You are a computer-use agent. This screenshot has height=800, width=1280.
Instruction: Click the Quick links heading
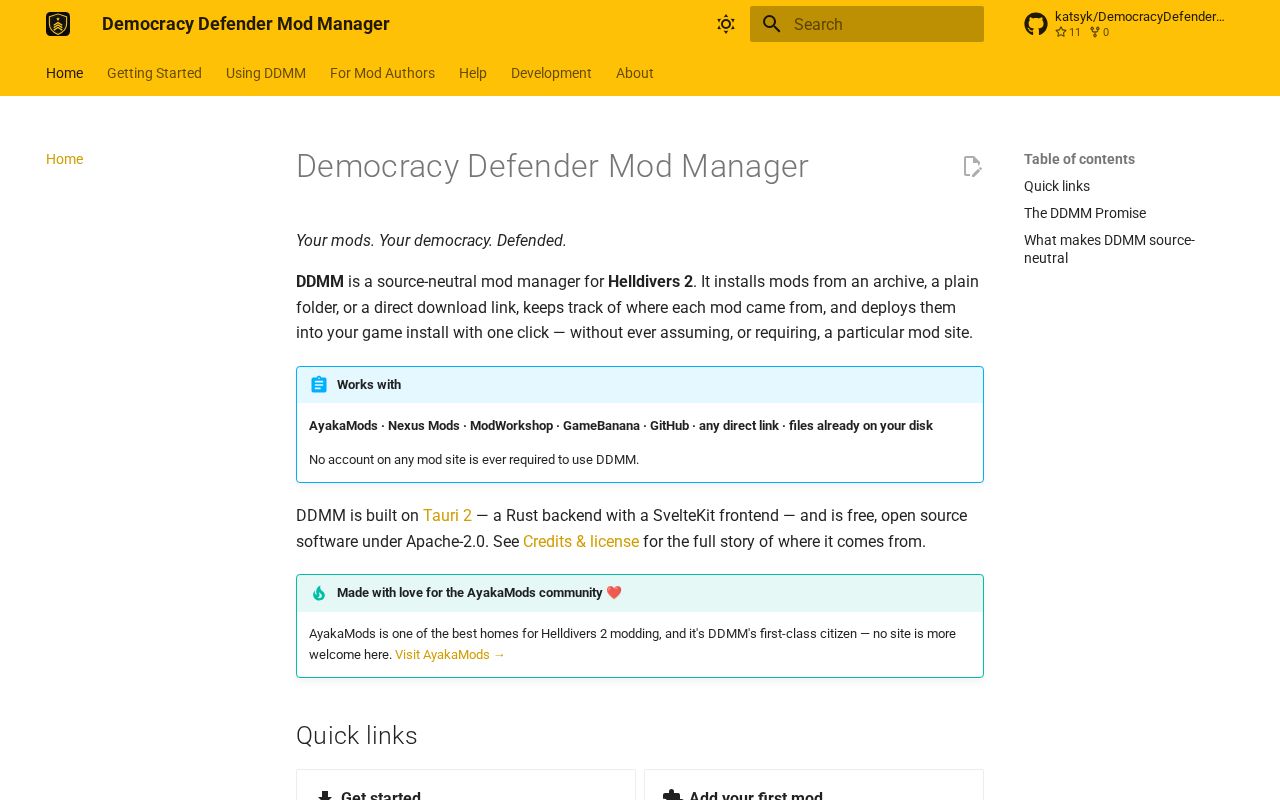tap(357, 736)
